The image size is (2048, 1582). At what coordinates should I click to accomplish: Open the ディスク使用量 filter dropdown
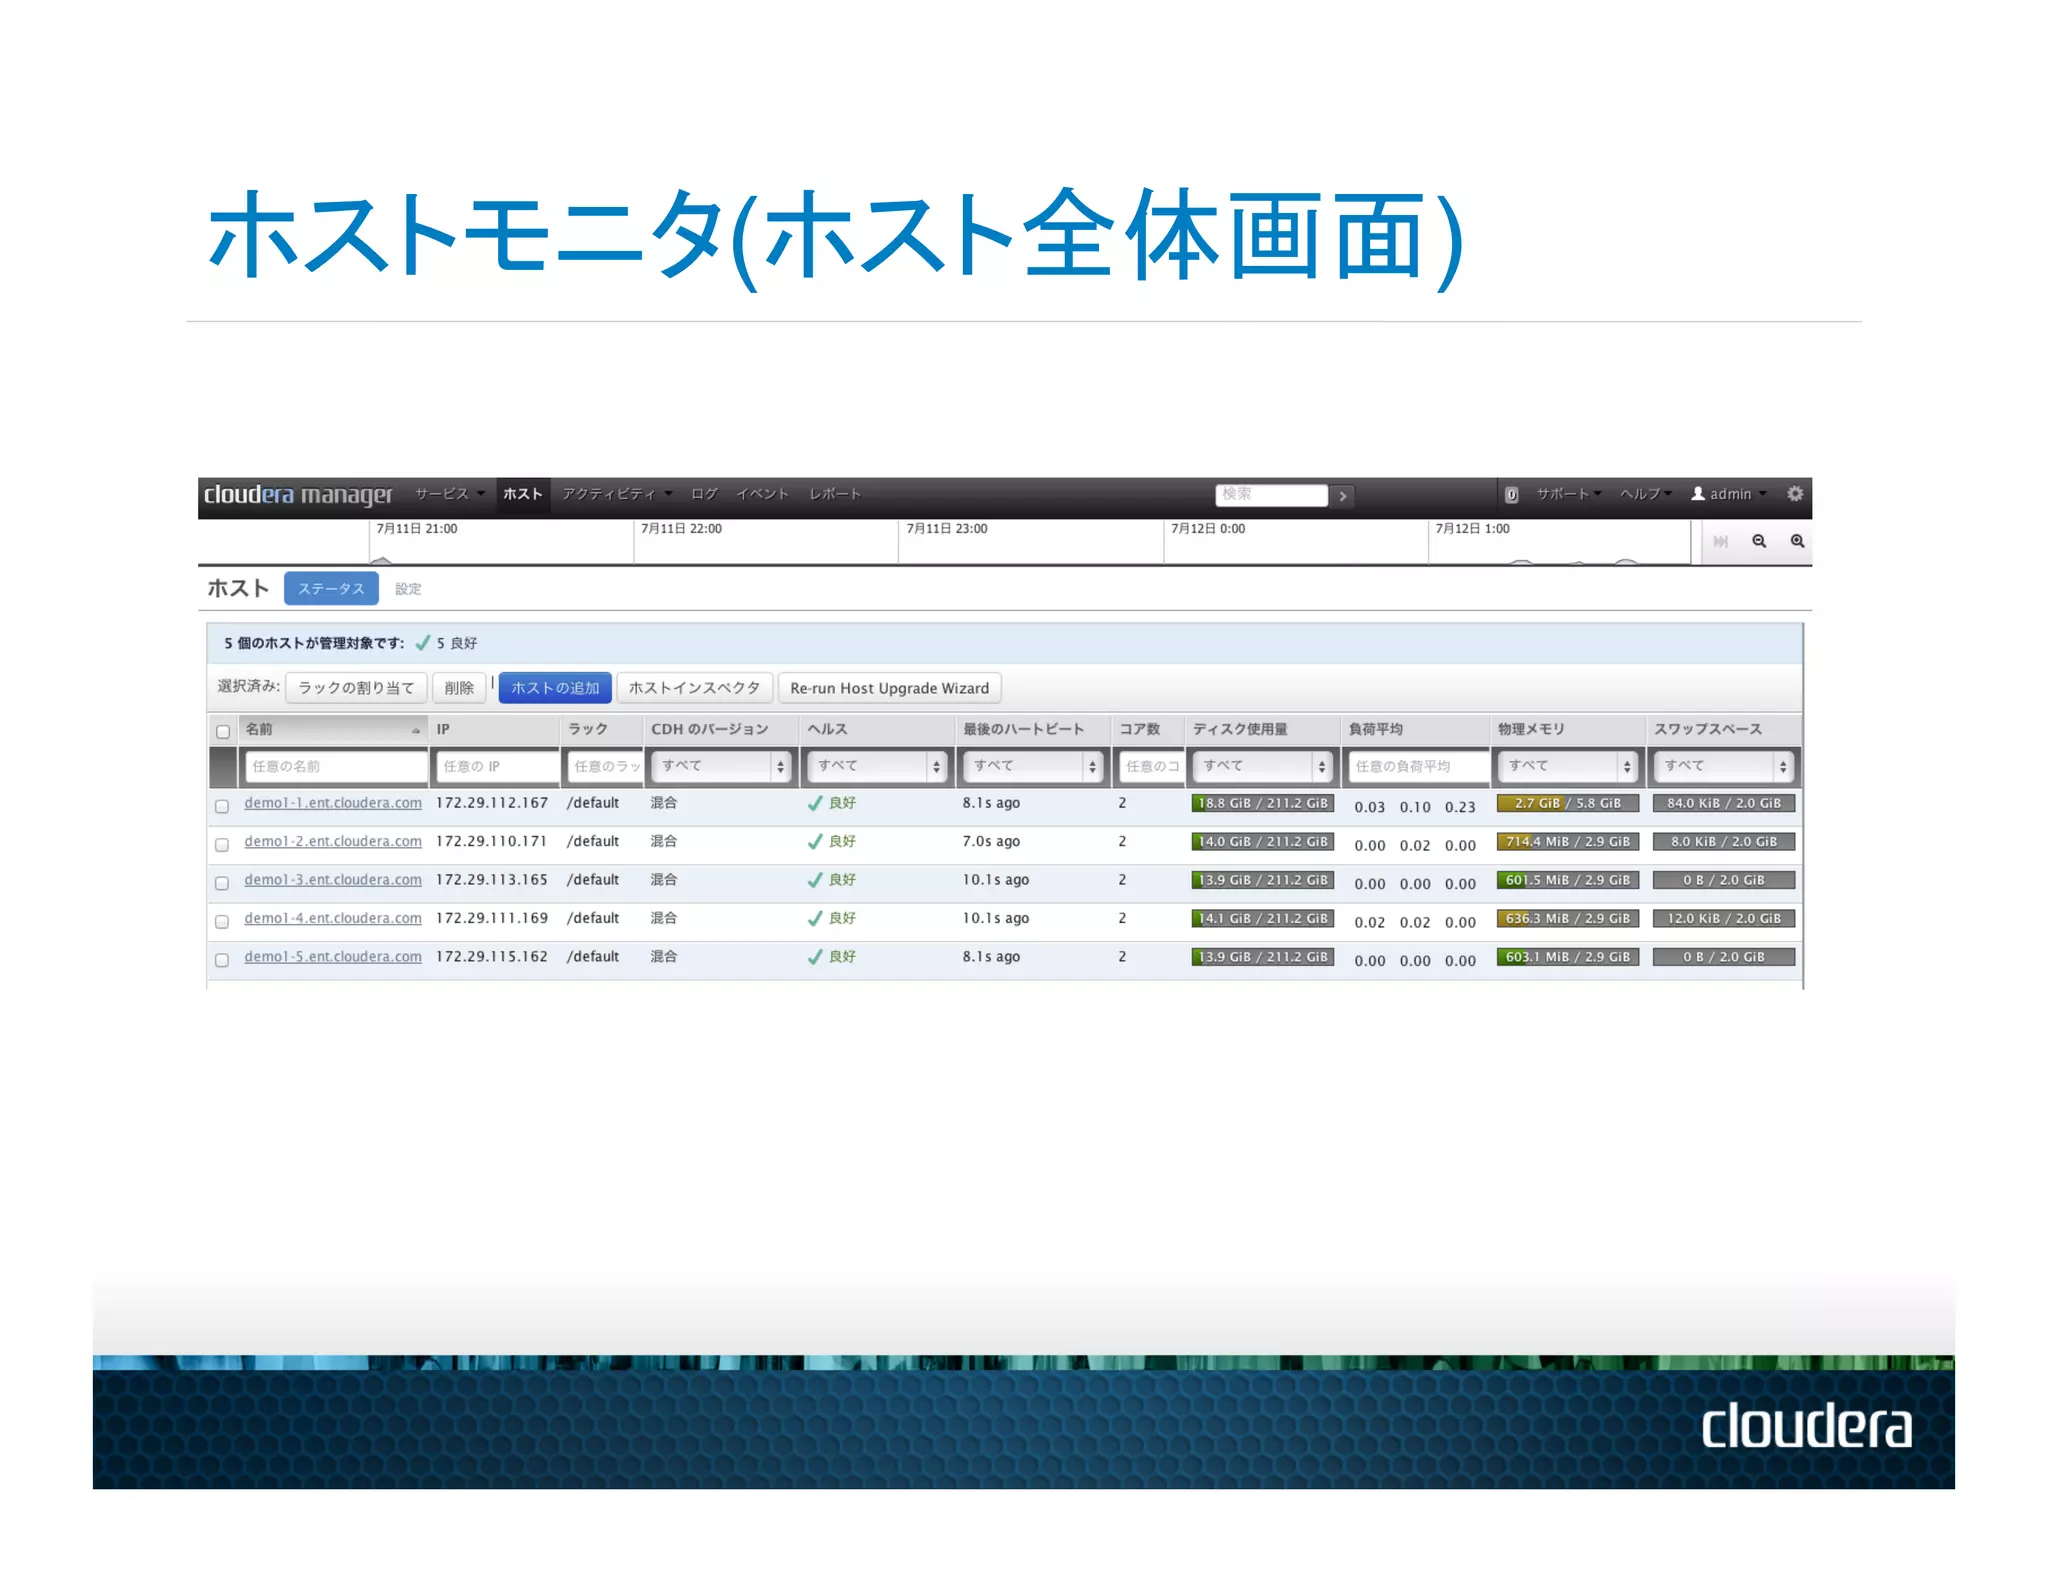tap(1263, 766)
